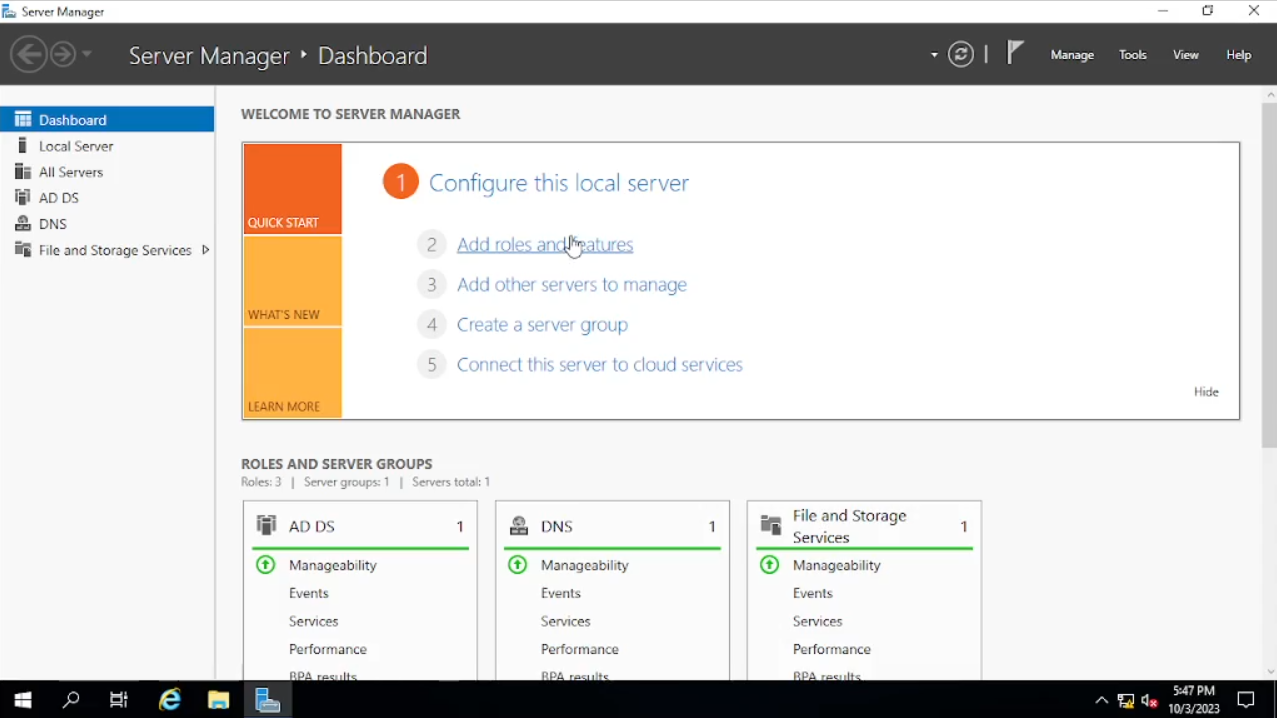The image size is (1277, 718).
Task: Click the File and Storage Services tile icon
Action: (x=770, y=526)
